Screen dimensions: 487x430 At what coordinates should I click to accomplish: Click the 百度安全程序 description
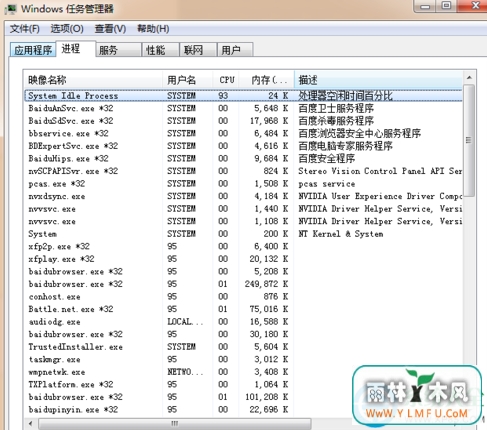(326, 159)
